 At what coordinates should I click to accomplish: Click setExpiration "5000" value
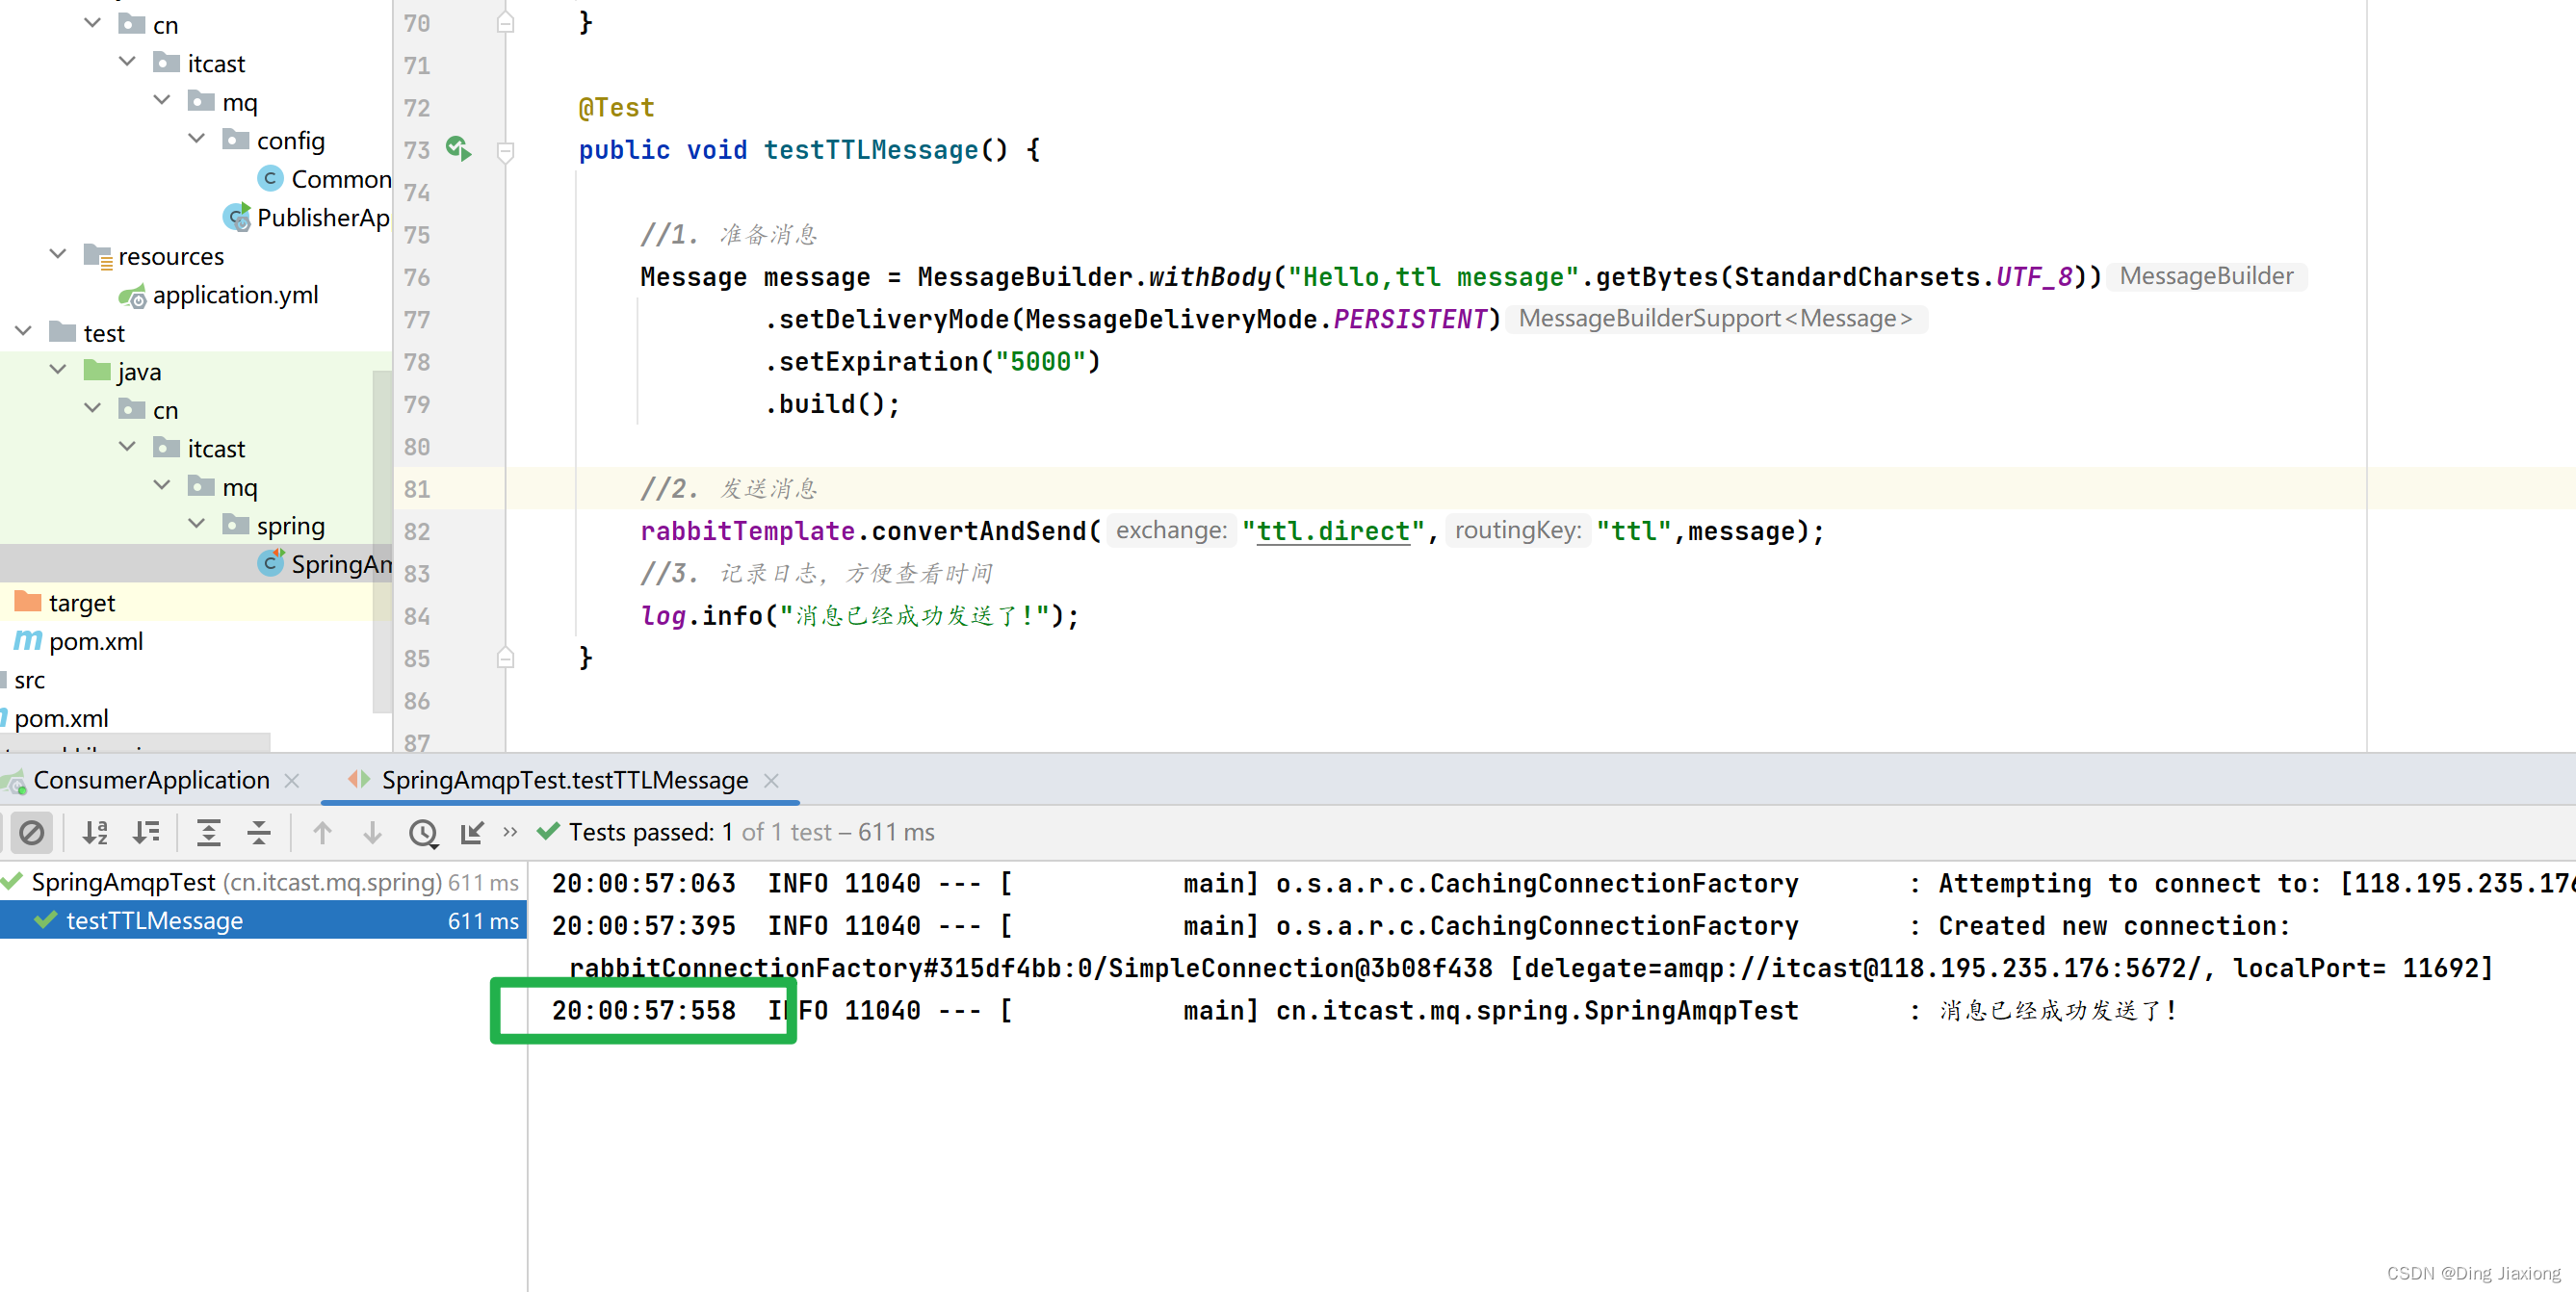pyautogui.click(x=1040, y=362)
